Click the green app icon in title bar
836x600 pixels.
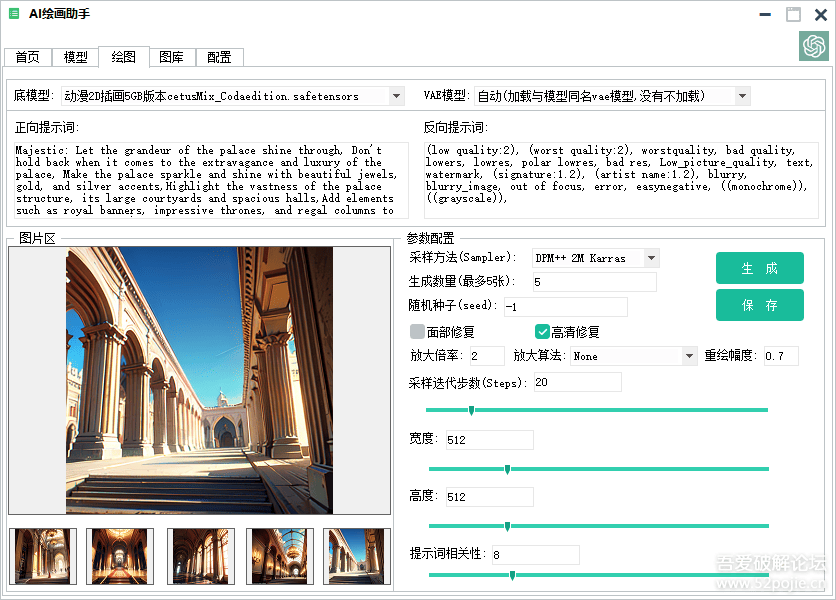[x=14, y=13]
